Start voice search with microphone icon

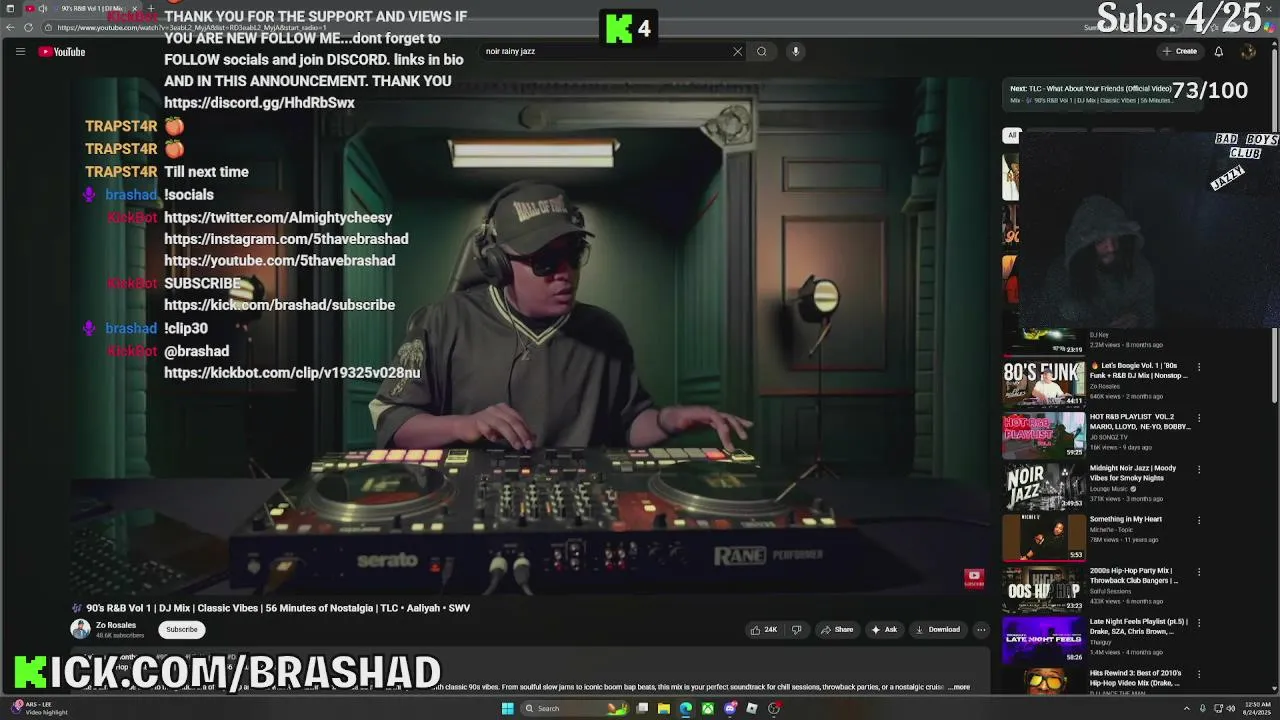pos(796,51)
